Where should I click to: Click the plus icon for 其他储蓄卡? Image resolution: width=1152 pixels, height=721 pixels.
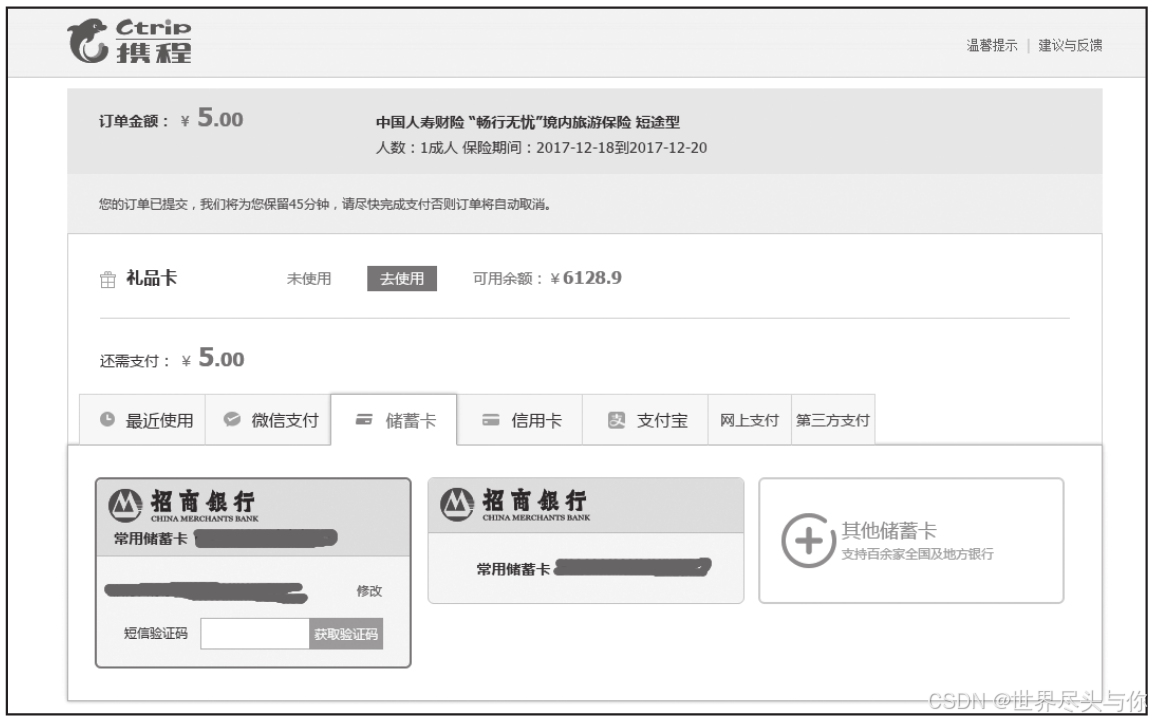[809, 540]
